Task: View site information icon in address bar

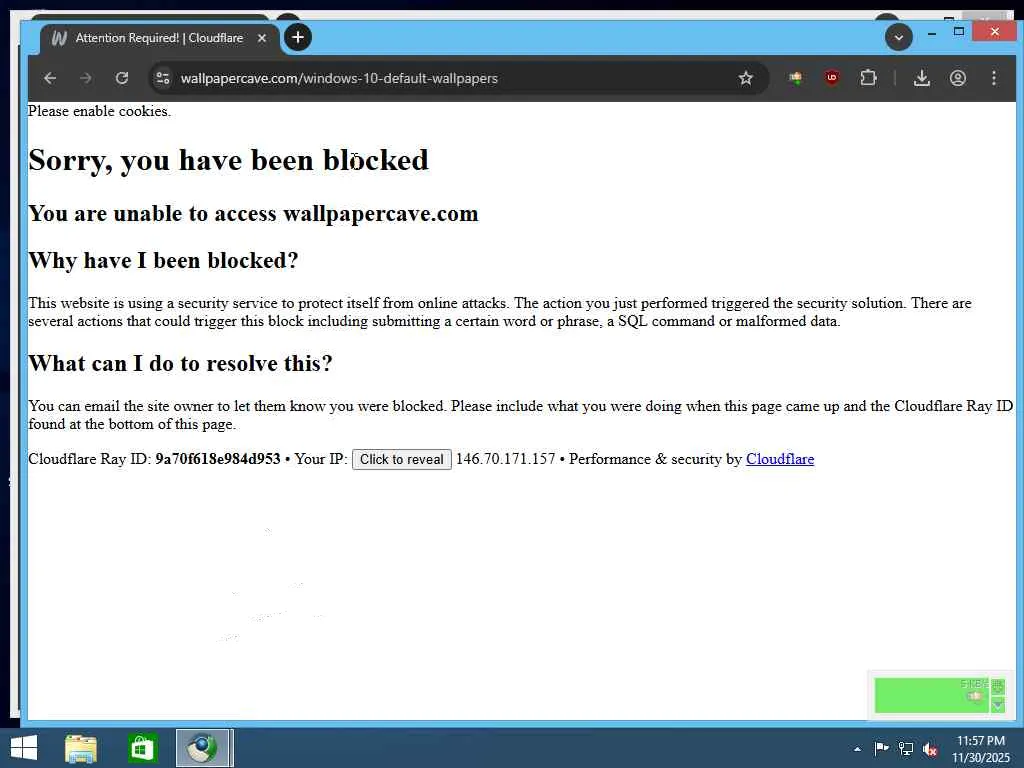Action: [x=163, y=78]
